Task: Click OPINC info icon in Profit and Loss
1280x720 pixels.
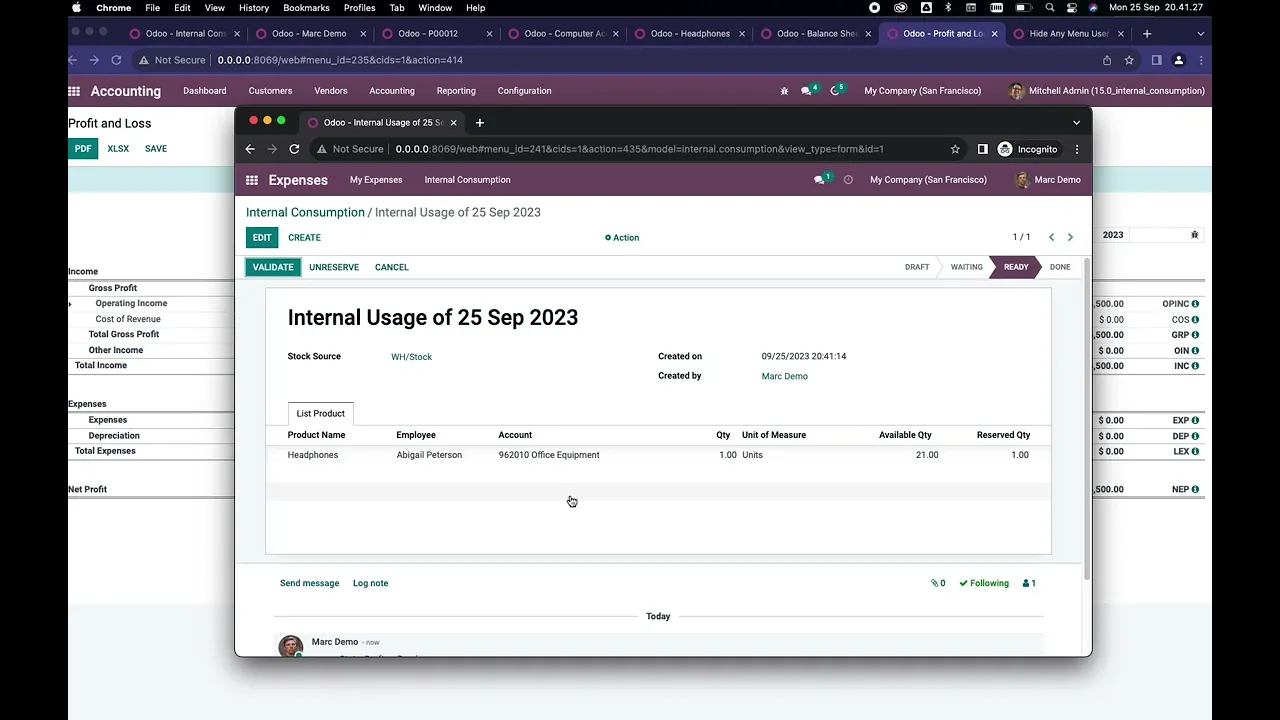Action: click(1195, 304)
